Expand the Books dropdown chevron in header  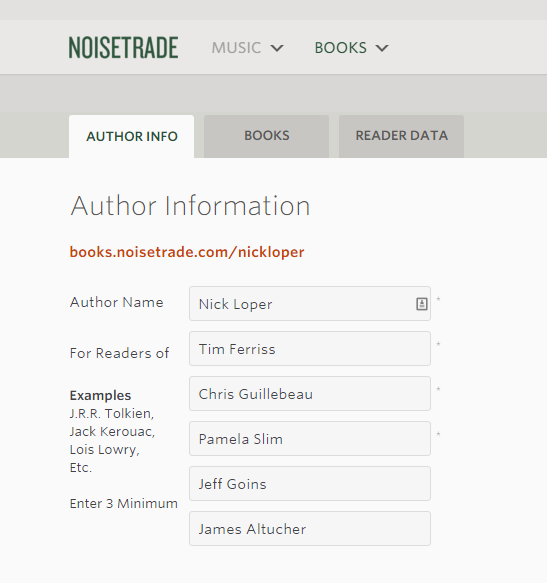pos(382,48)
